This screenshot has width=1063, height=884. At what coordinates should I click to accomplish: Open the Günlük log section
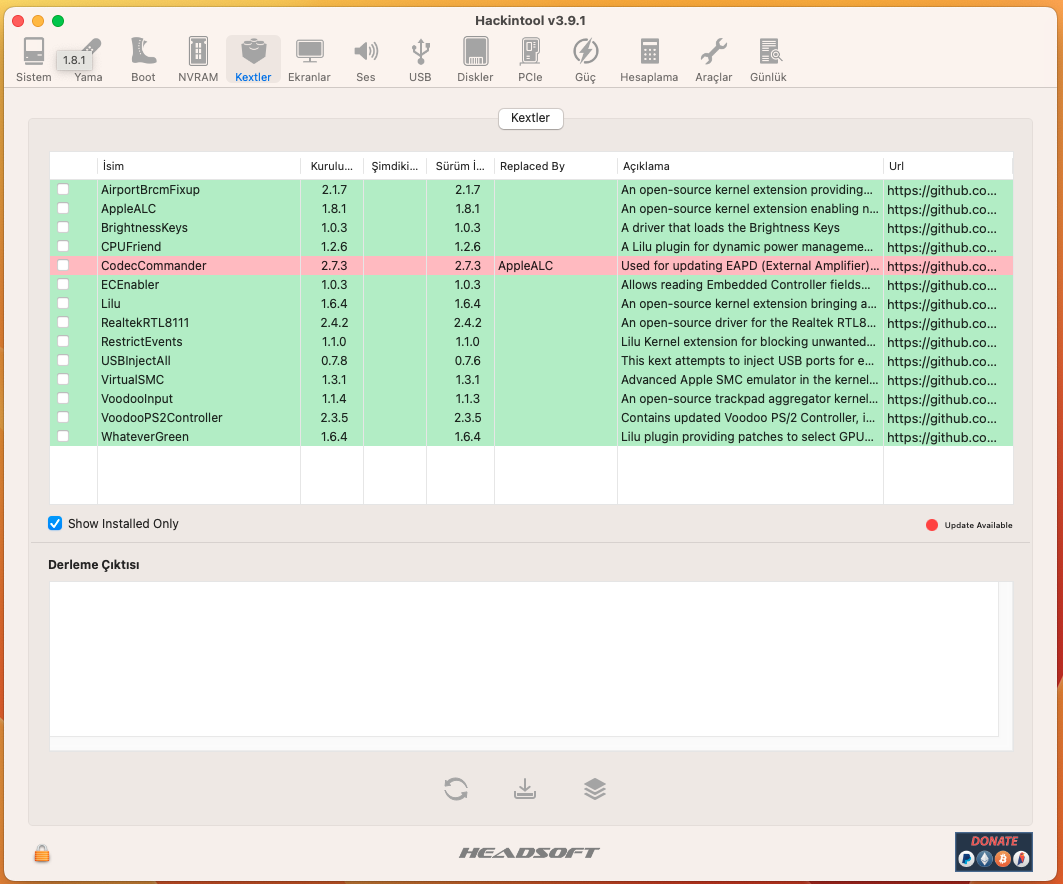[768, 60]
